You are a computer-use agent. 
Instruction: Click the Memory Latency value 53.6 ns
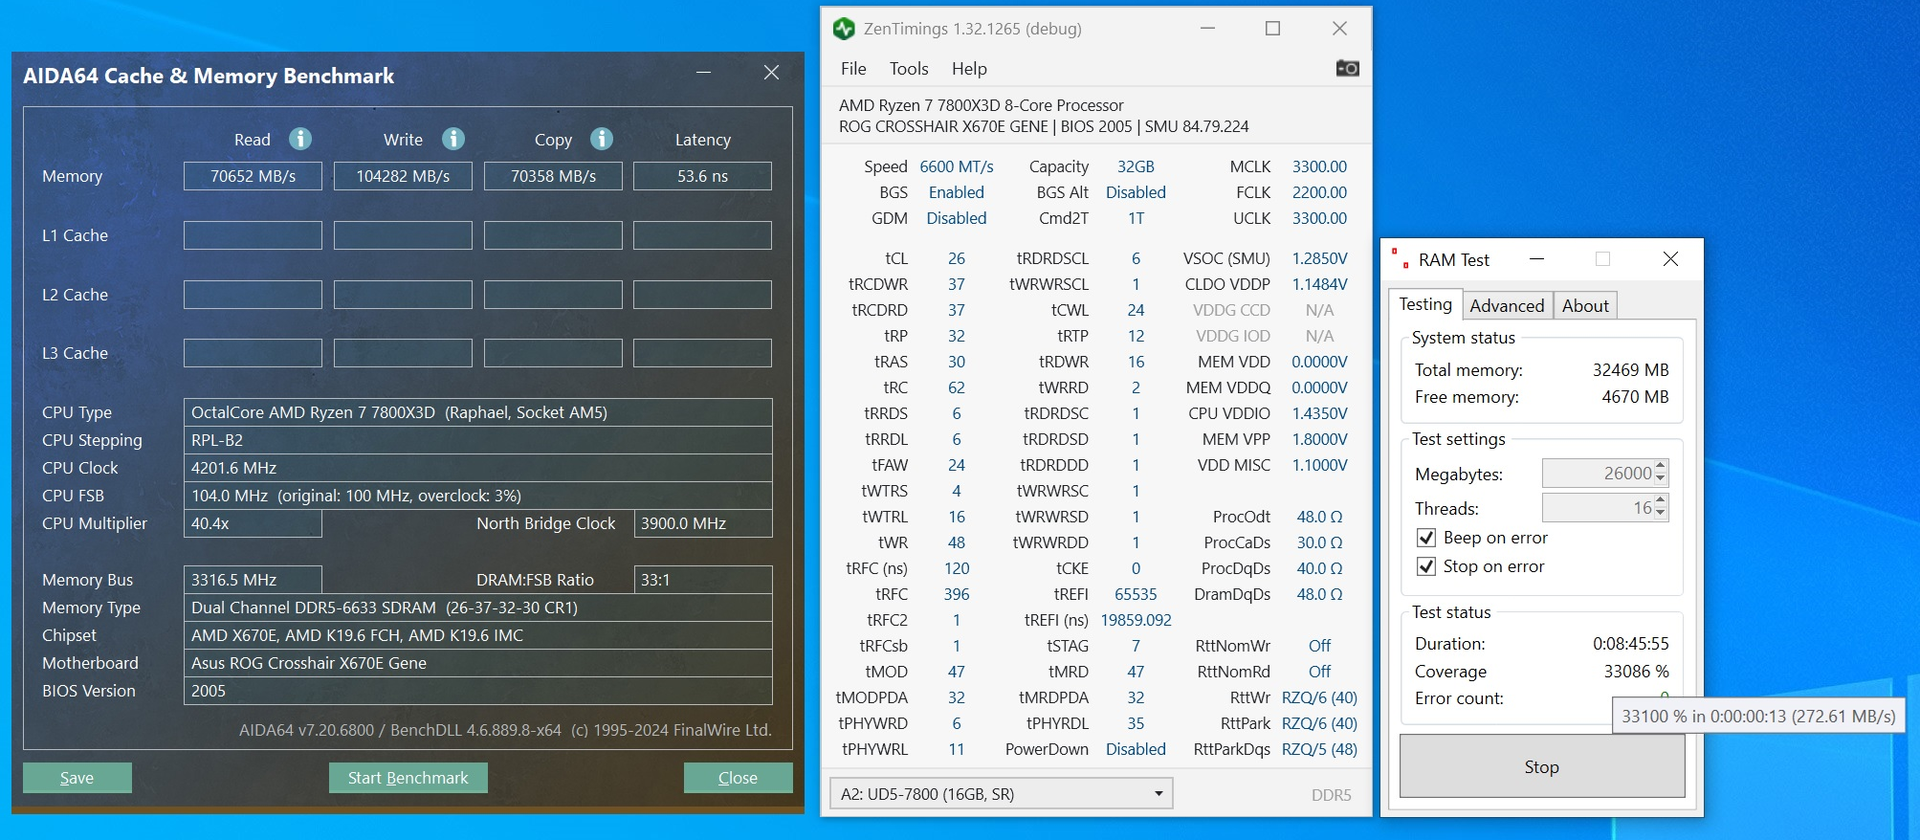(x=702, y=176)
